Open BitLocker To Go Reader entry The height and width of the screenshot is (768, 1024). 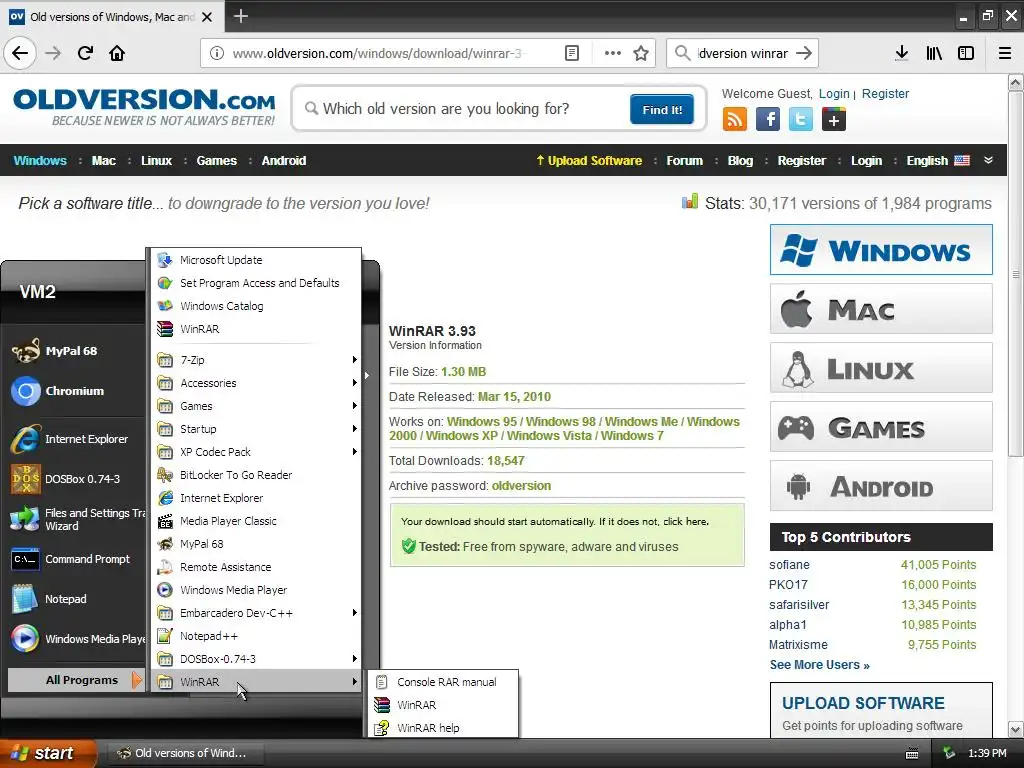[x=257, y=475]
